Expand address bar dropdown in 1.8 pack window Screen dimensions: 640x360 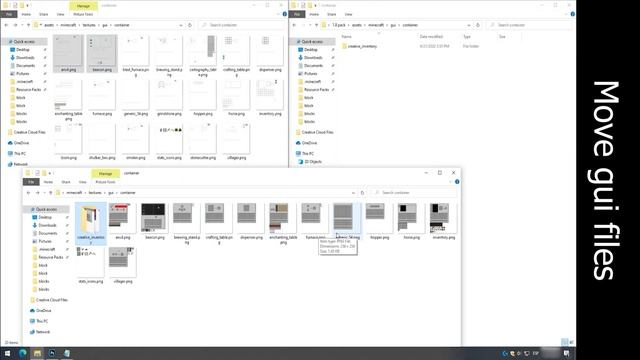pos(469,25)
